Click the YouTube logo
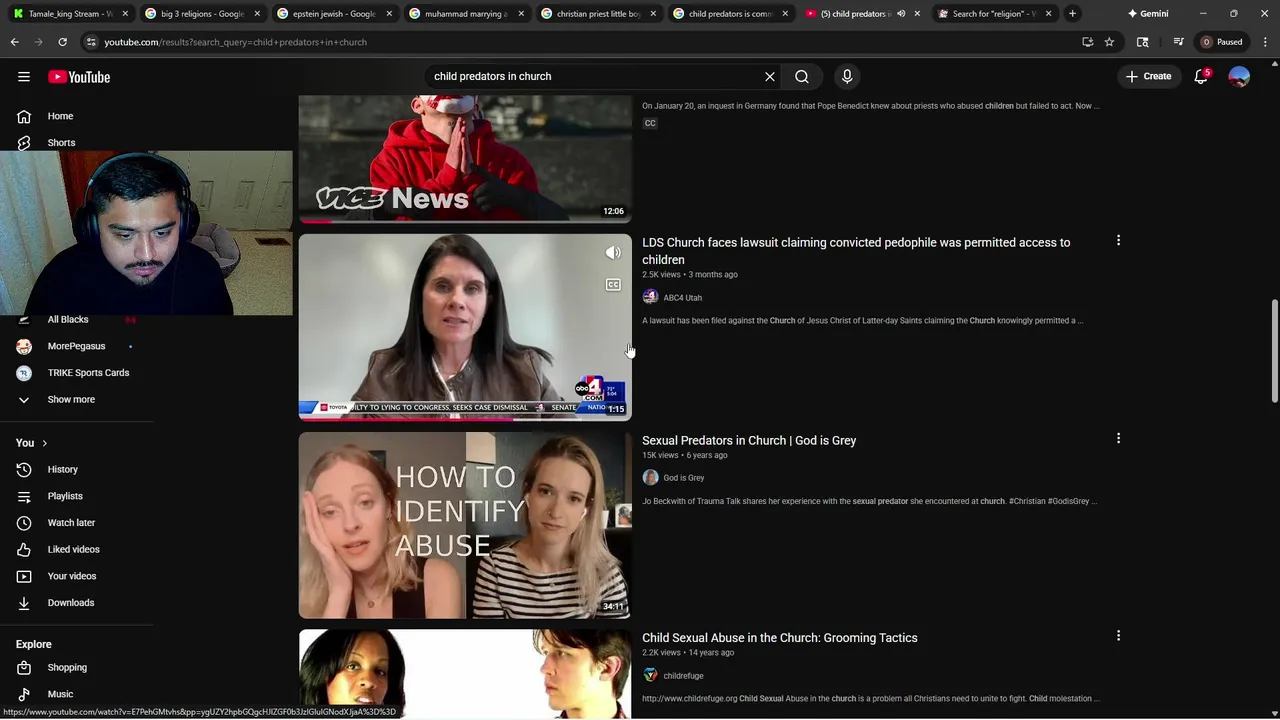 pos(79,77)
